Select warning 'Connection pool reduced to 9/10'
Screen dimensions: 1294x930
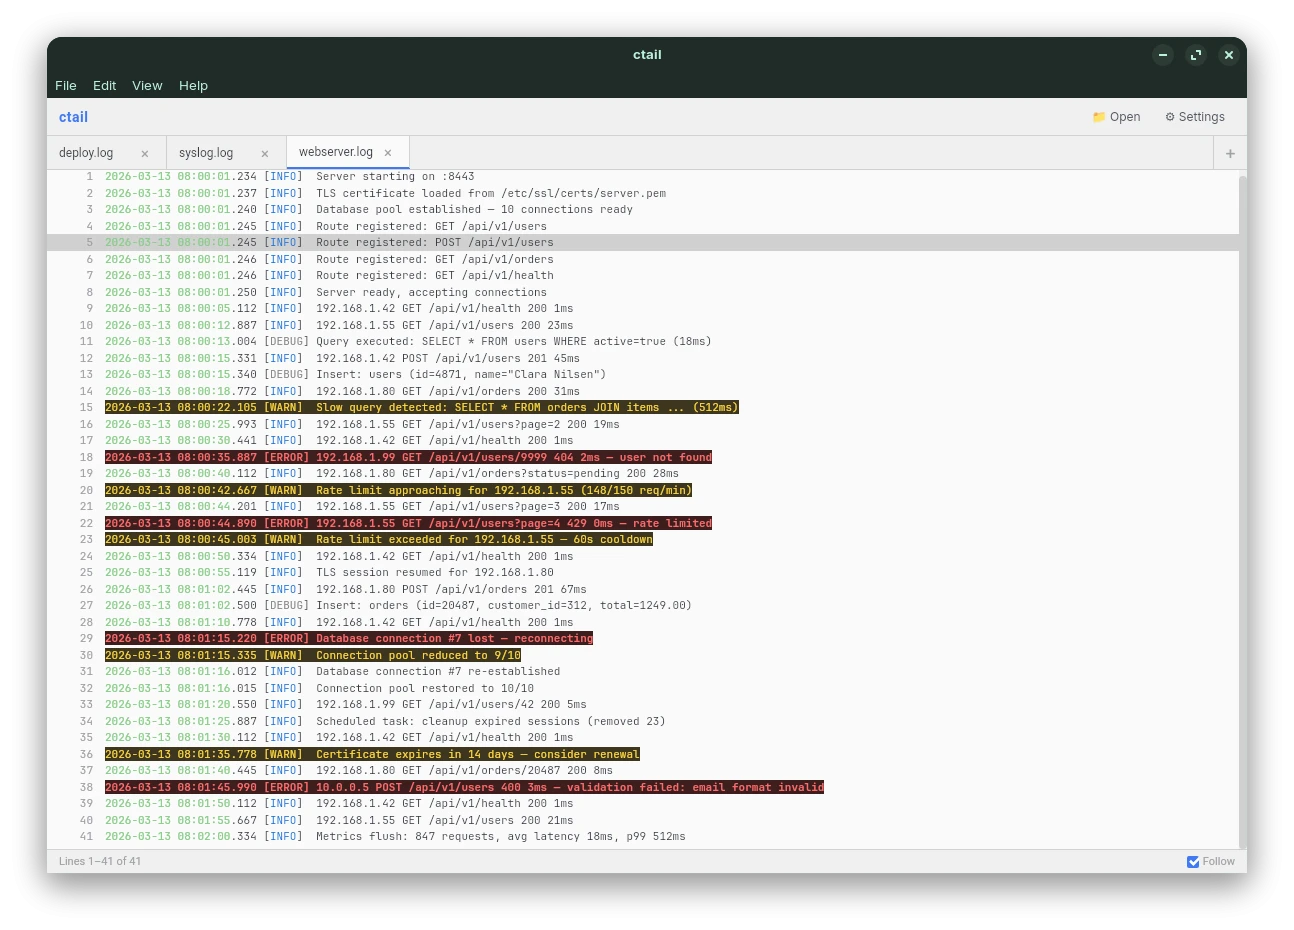643,655
